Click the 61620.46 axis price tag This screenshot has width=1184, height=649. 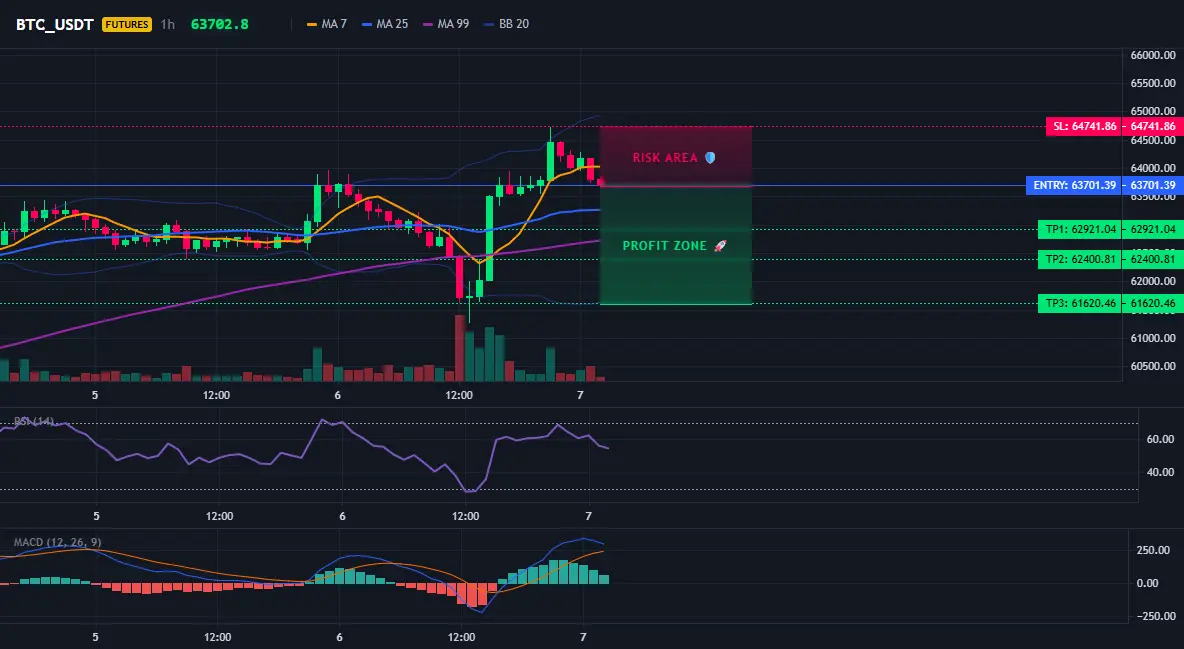point(1153,304)
